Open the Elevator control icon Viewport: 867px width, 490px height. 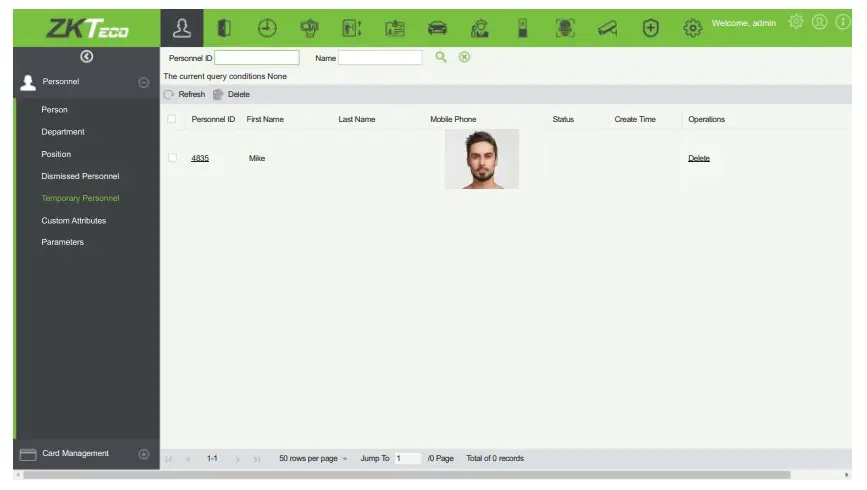352,28
